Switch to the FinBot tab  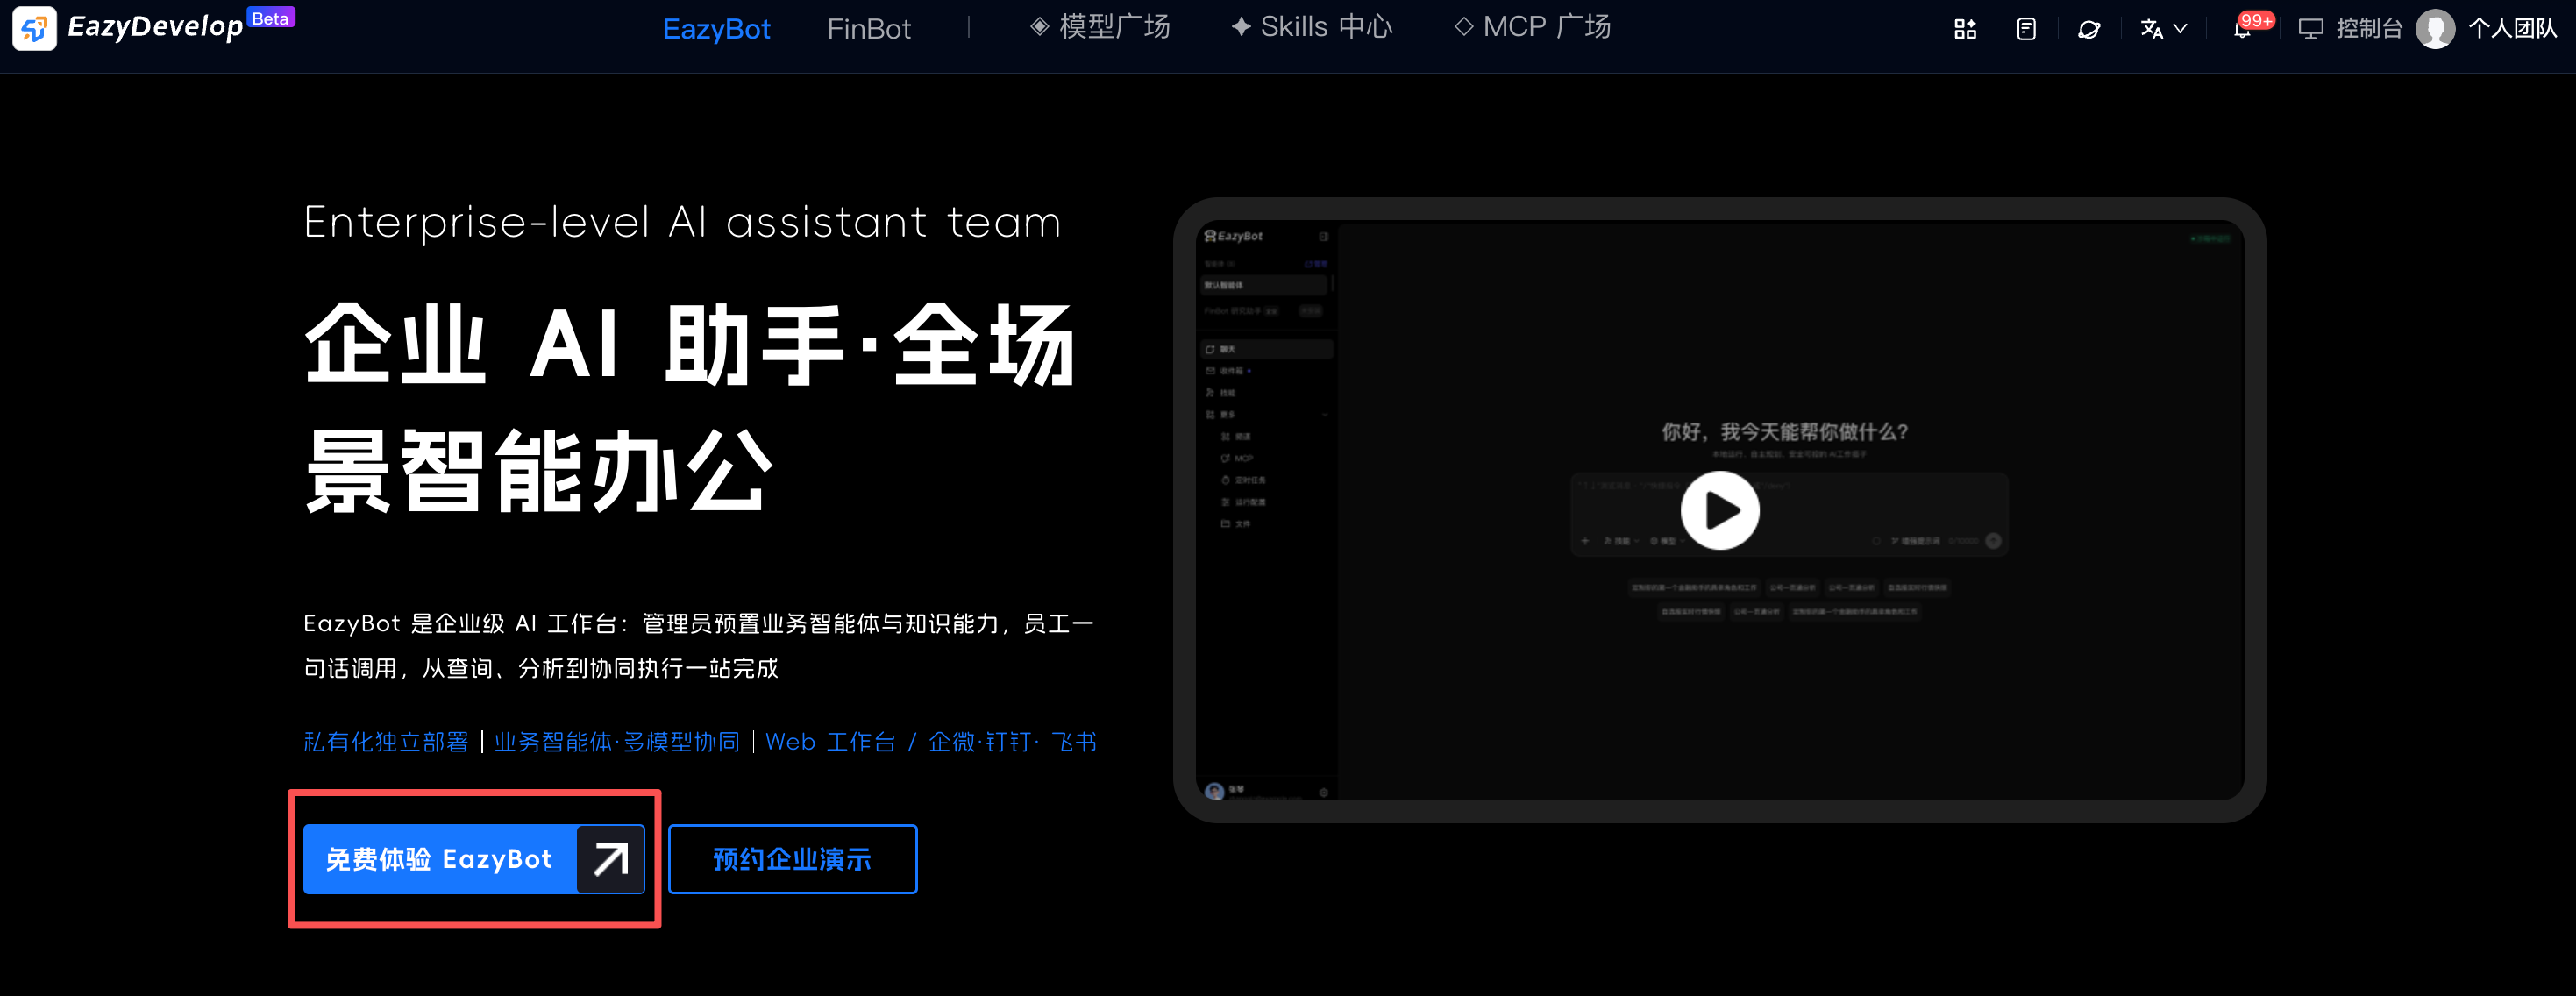[868, 28]
